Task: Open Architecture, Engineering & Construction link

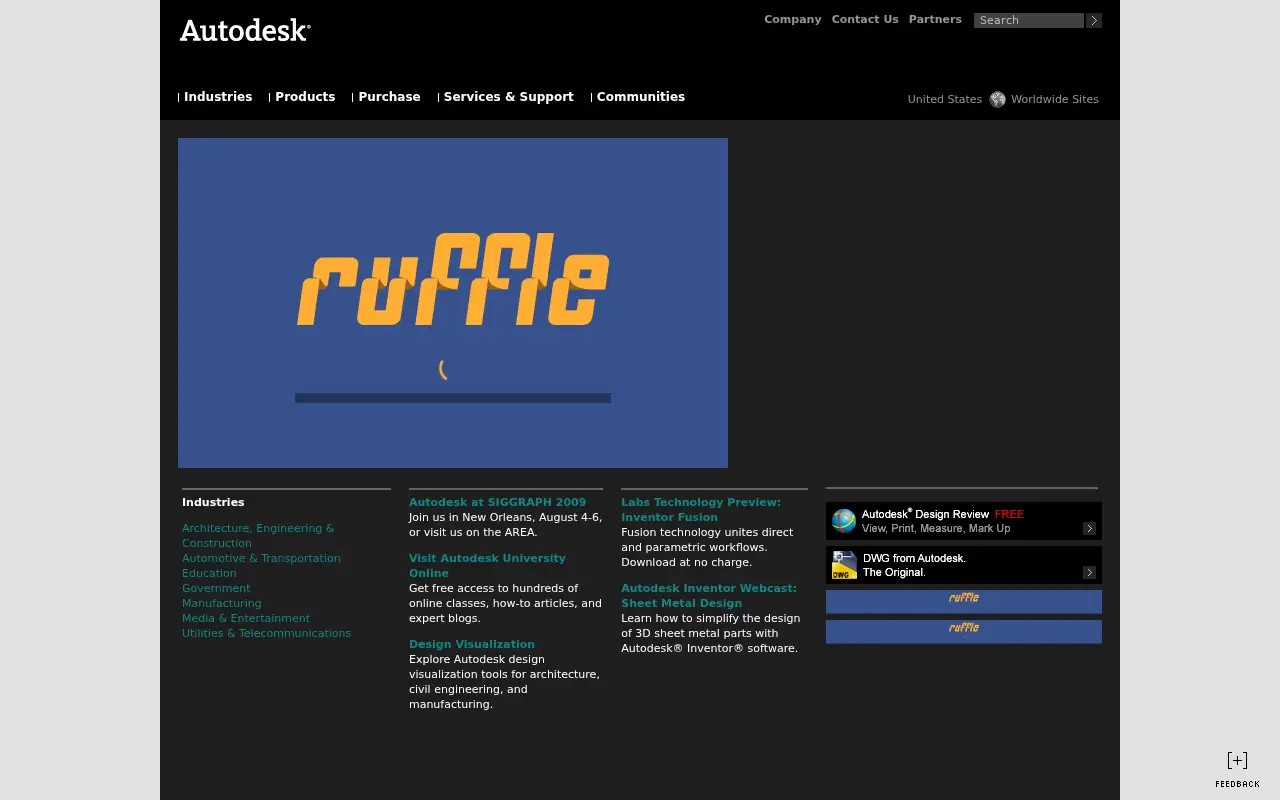Action: click(x=258, y=536)
